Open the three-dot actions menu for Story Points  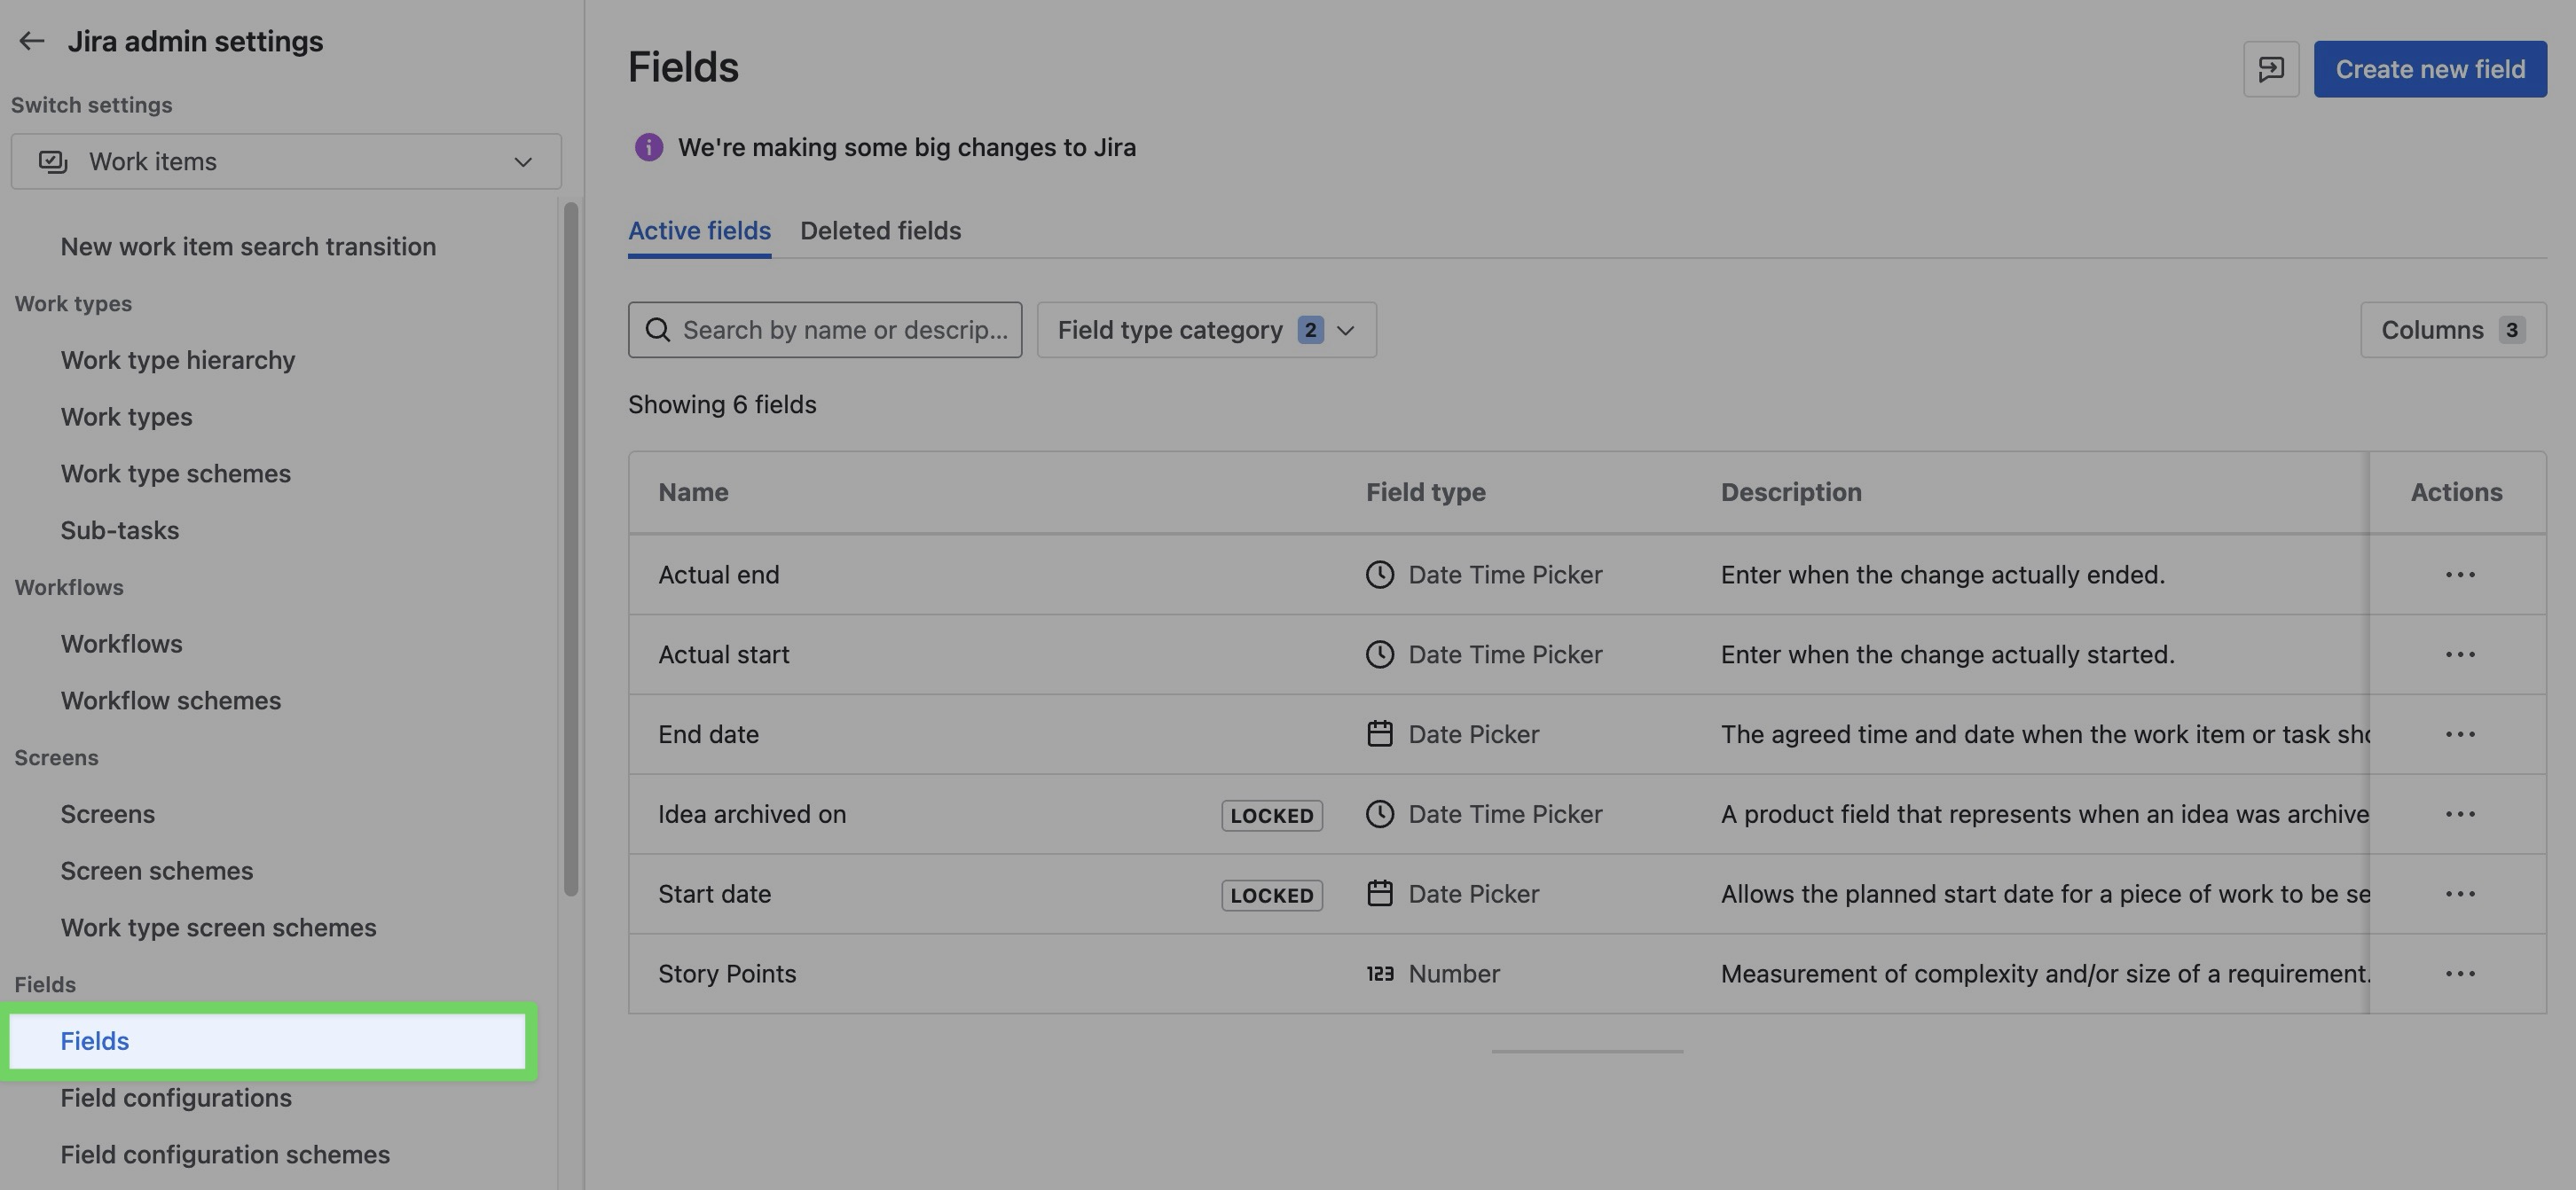click(2459, 974)
